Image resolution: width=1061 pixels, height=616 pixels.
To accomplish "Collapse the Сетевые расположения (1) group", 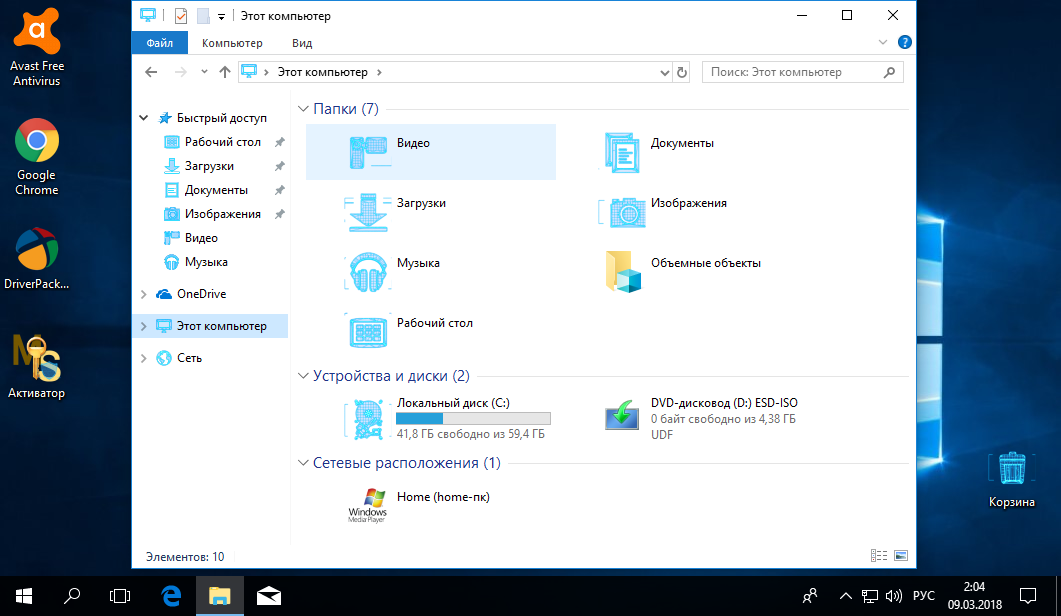I will (303, 463).
